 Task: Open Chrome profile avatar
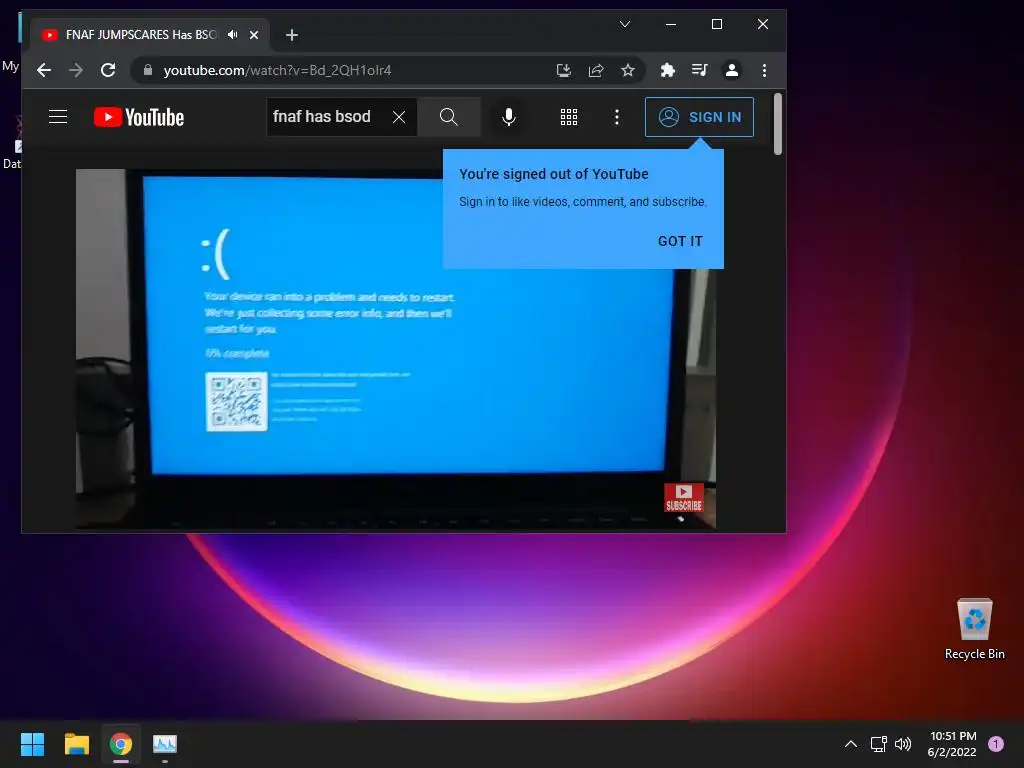(732, 70)
